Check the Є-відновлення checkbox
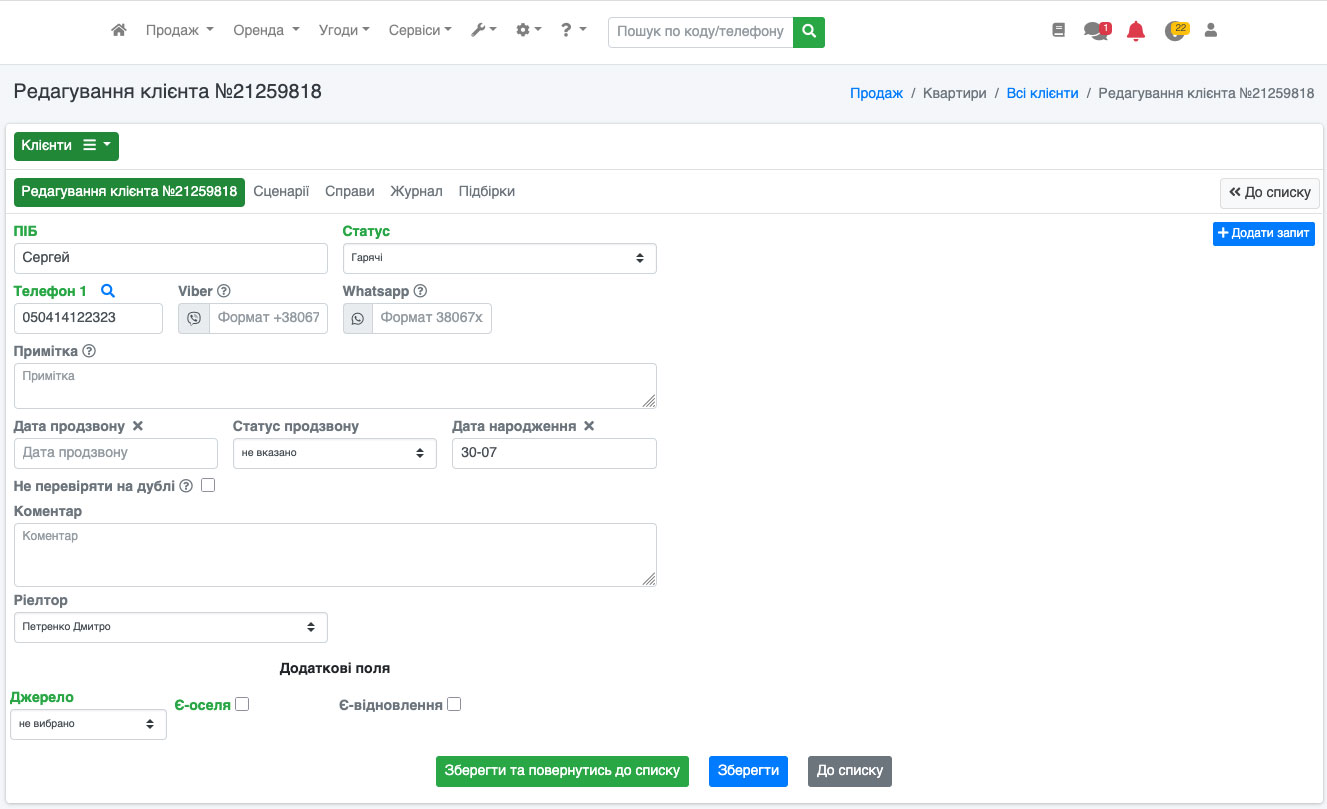1327x809 pixels. click(x=454, y=704)
